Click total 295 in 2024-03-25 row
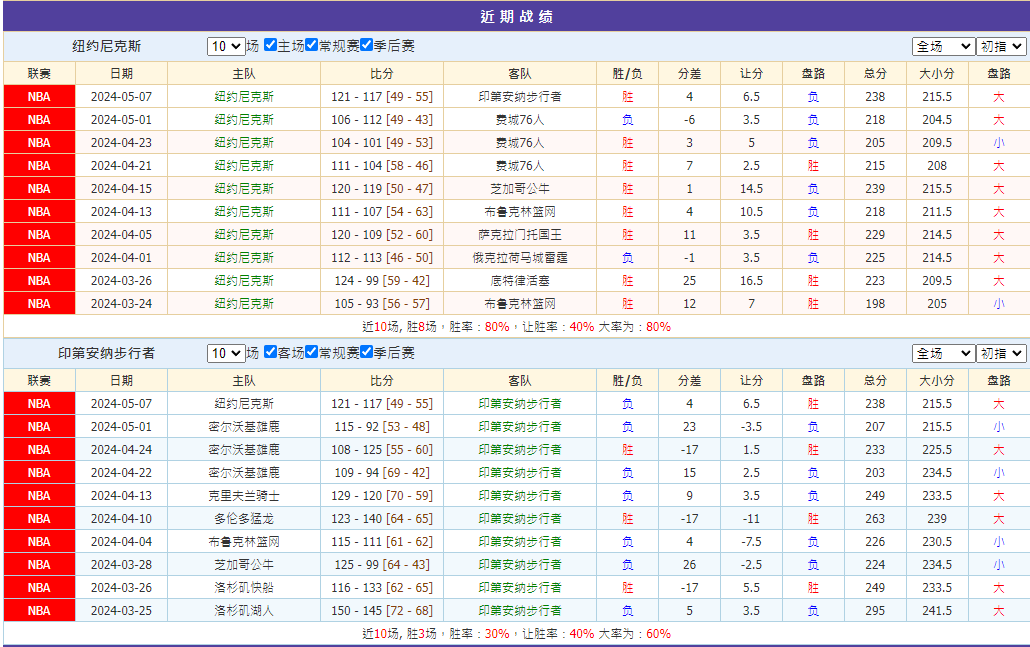 tap(875, 610)
